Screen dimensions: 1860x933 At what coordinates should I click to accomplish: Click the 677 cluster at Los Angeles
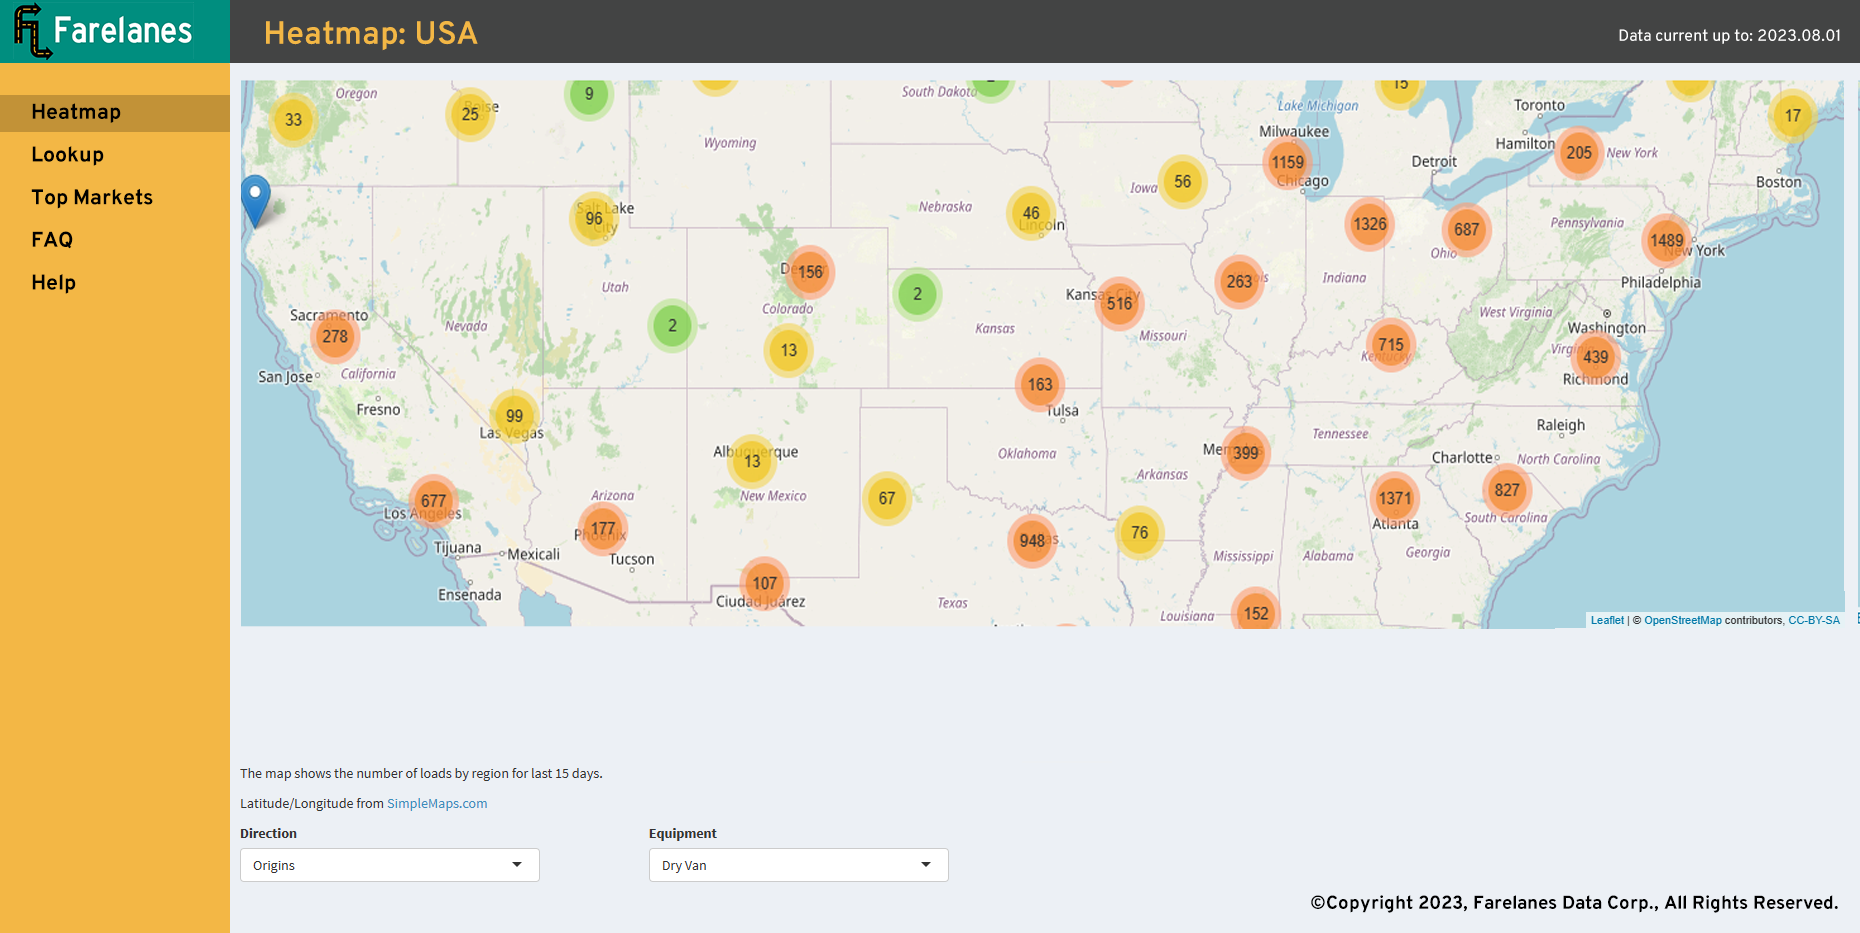(434, 501)
